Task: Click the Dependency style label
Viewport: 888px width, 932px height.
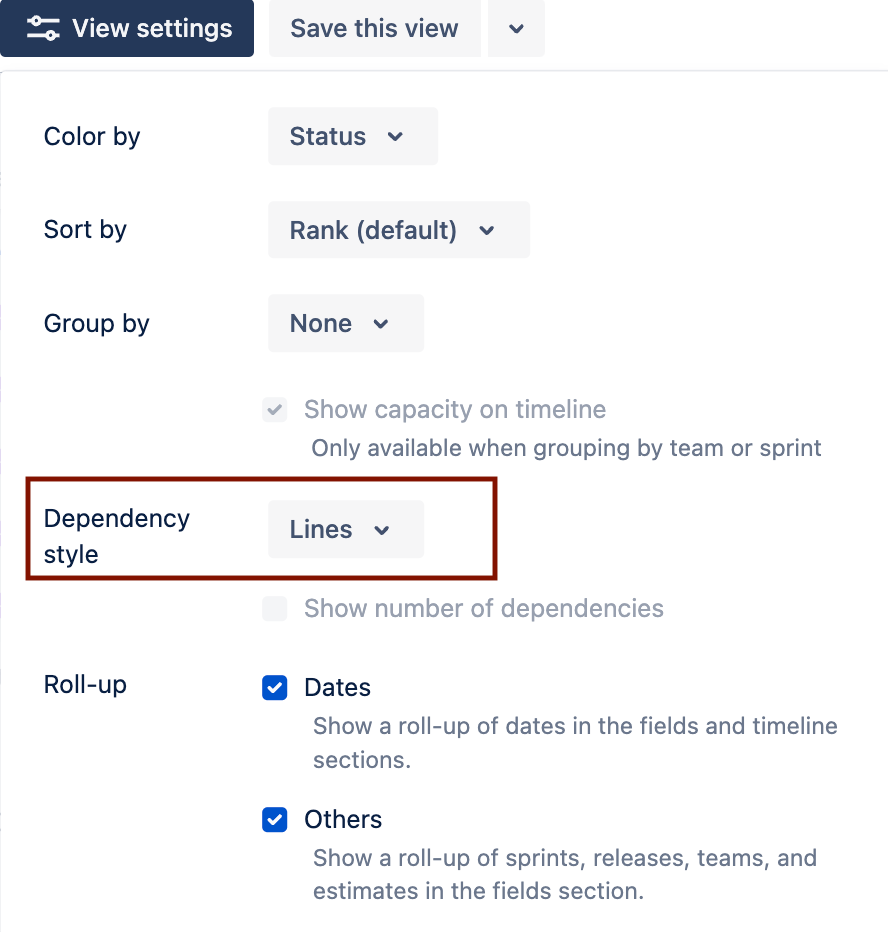Action: (117, 536)
